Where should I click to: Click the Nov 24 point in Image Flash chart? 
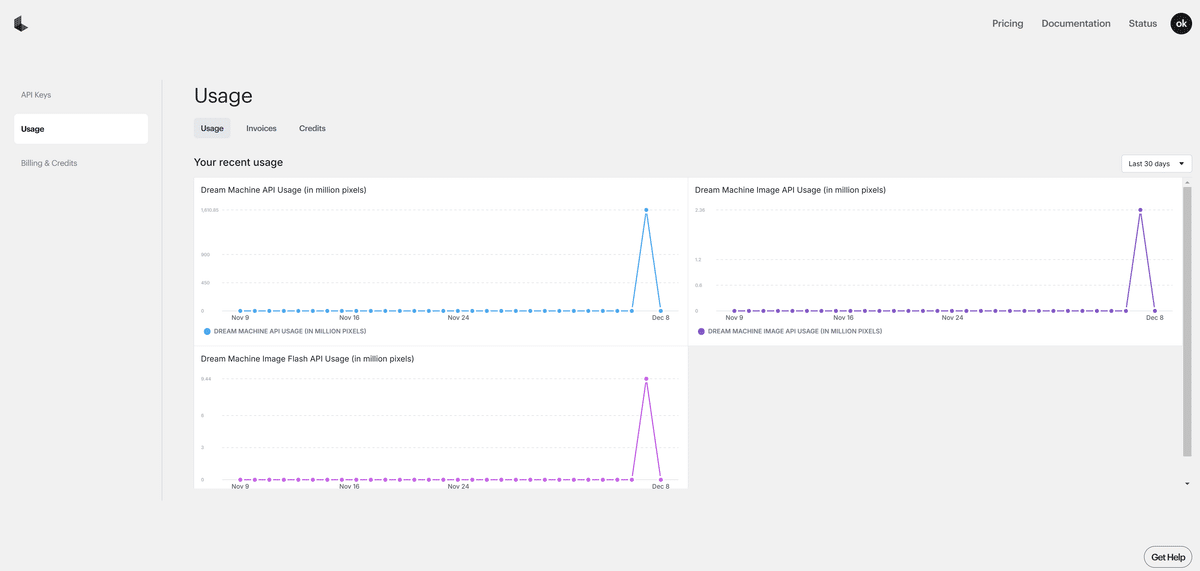[458, 480]
